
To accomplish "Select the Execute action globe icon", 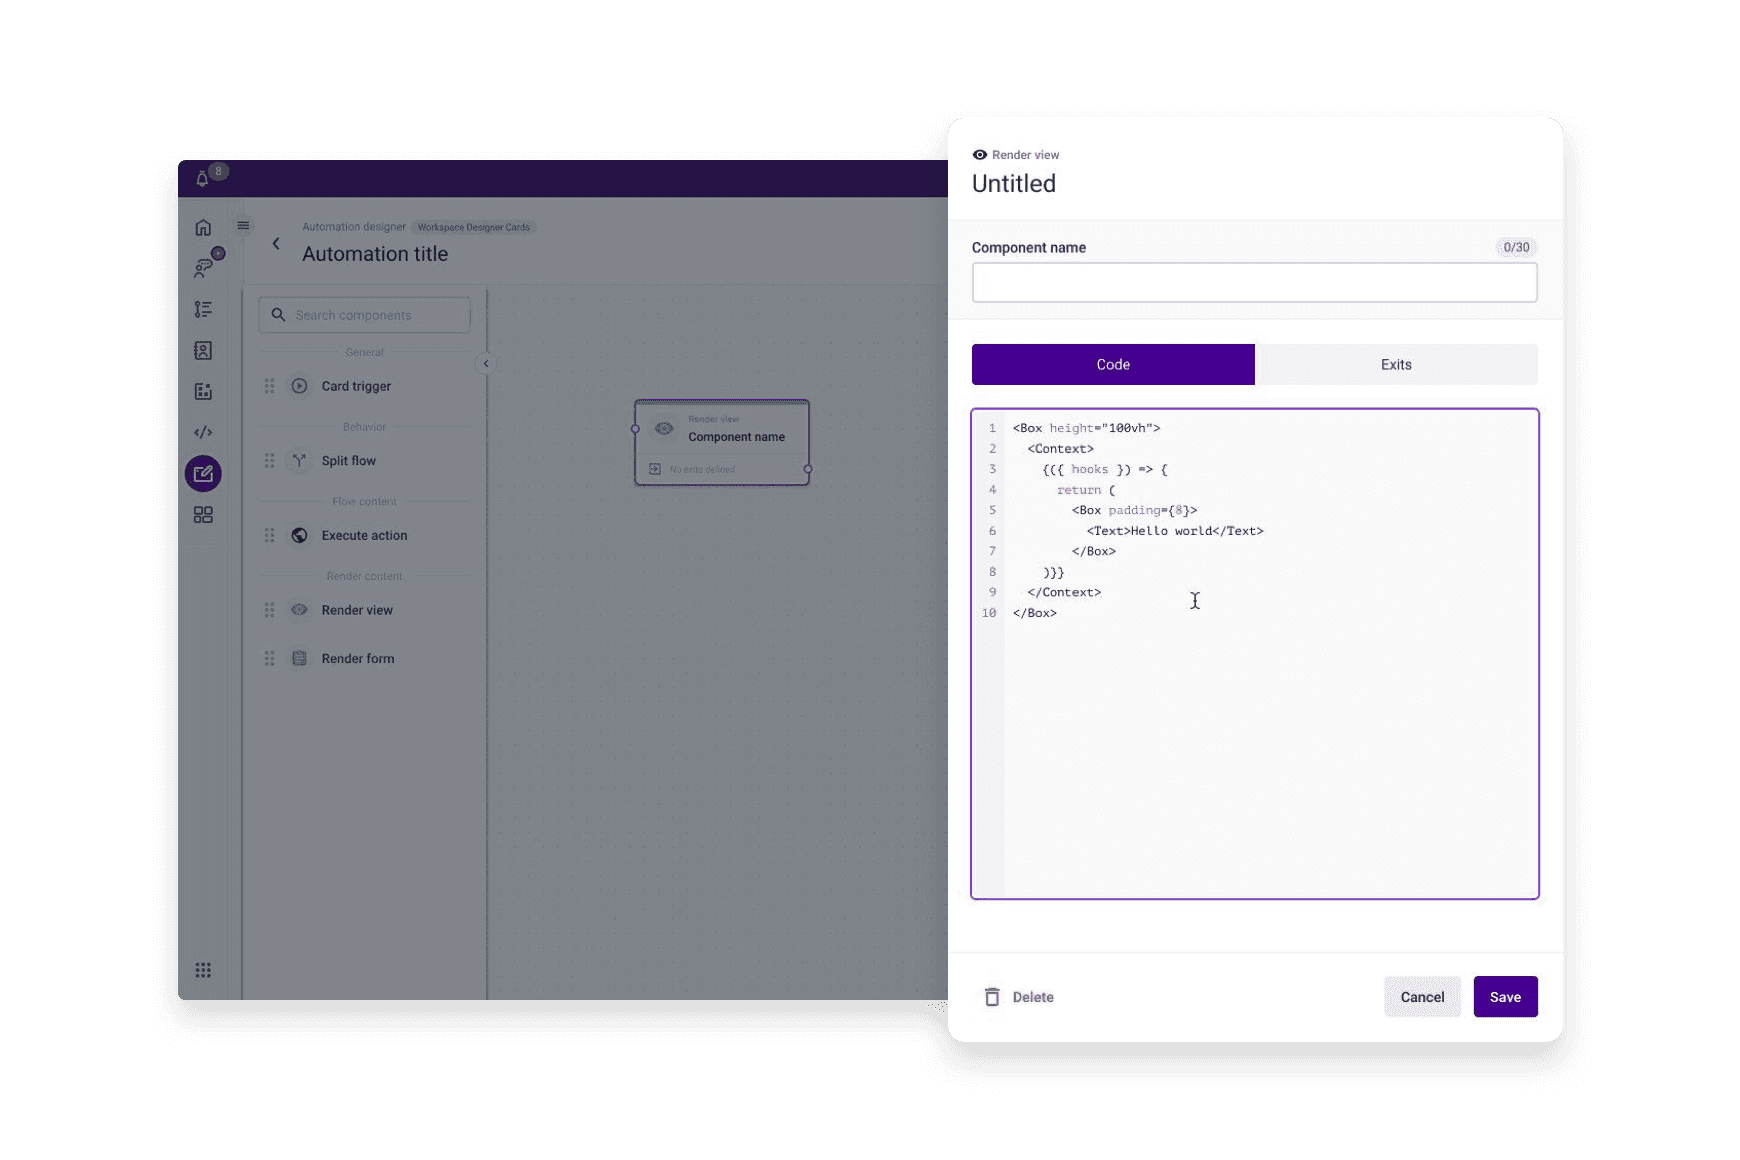I will [299, 535].
